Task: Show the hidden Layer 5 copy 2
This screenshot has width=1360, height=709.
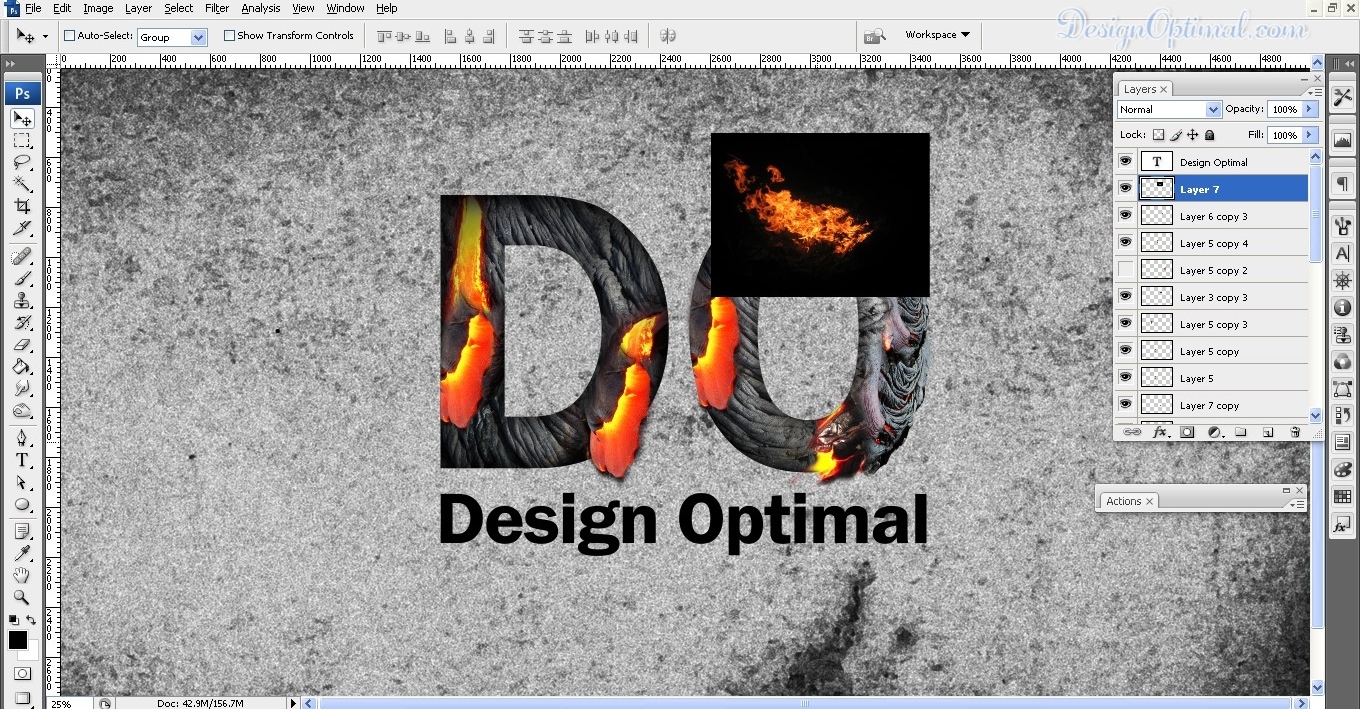Action: pyautogui.click(x=1126, y=269)
